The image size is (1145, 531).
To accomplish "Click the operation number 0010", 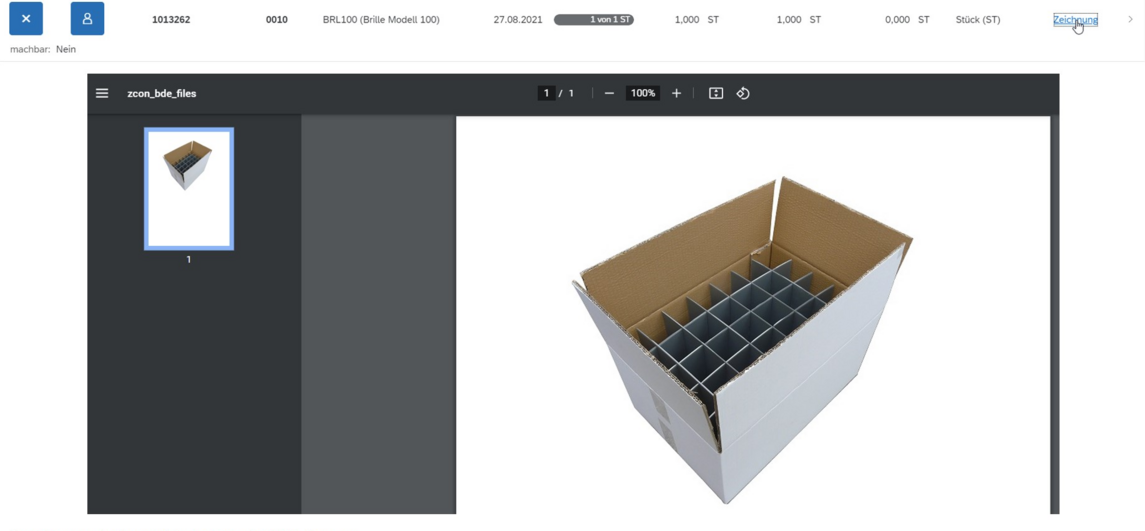I will click(x=277, y=20).
